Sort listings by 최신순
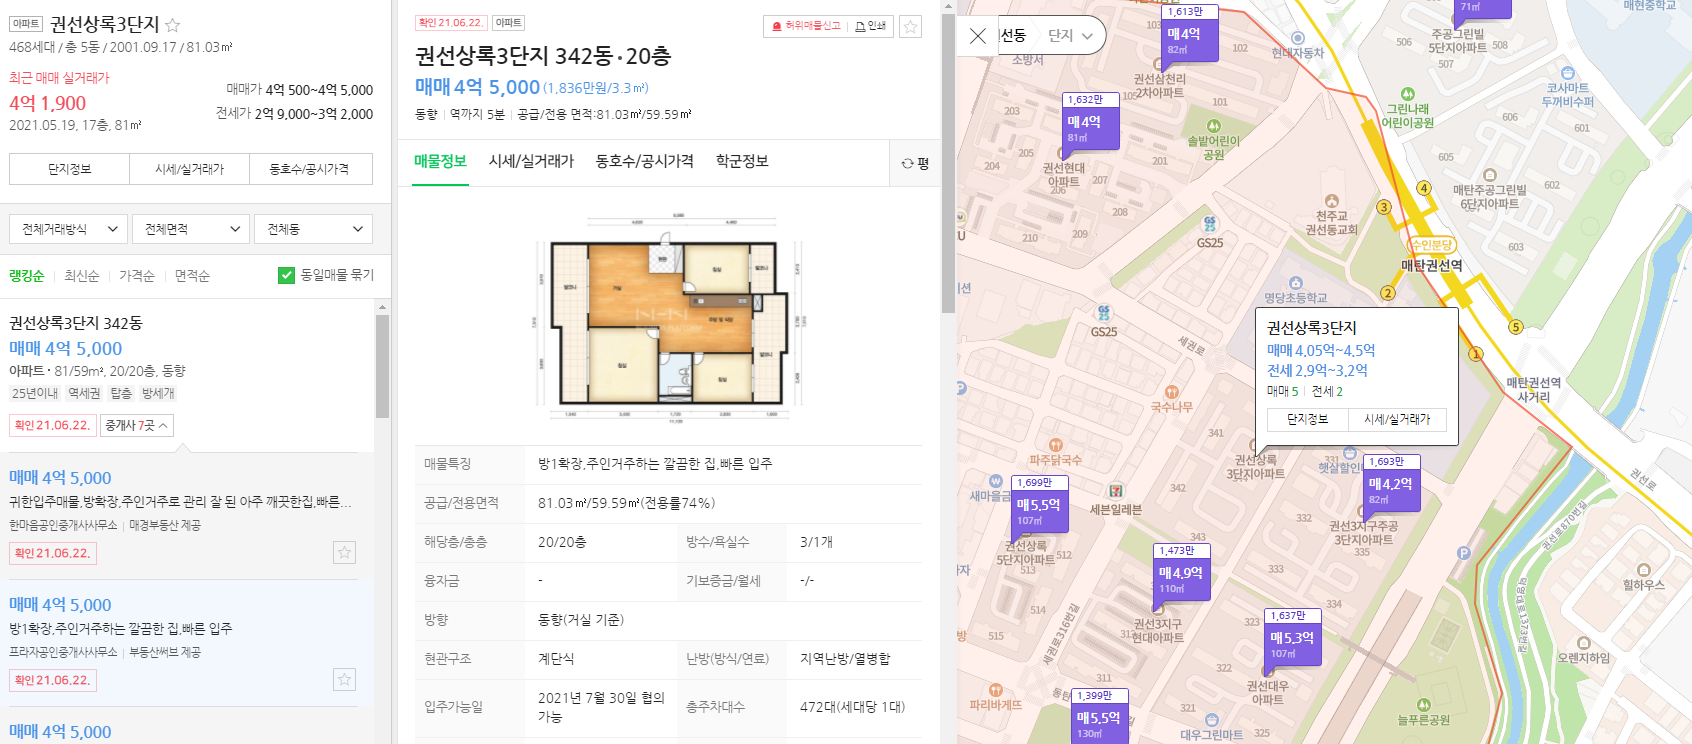This screenshot has height=744, width=1692. pyautogui.click(x=82, y=276)
